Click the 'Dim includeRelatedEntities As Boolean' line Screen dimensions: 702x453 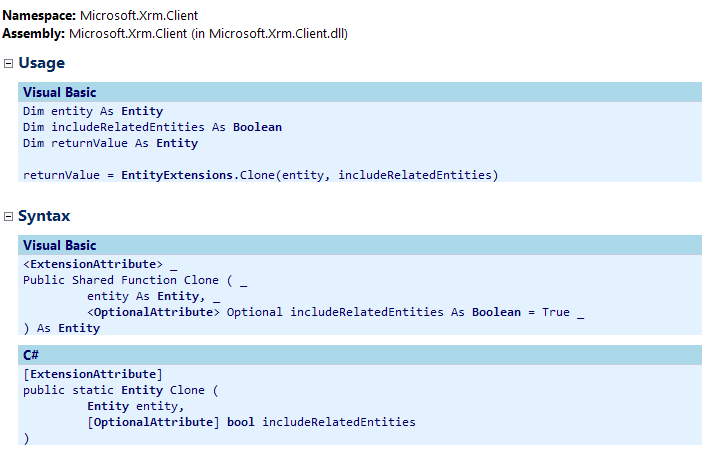[x=153, y=127]
